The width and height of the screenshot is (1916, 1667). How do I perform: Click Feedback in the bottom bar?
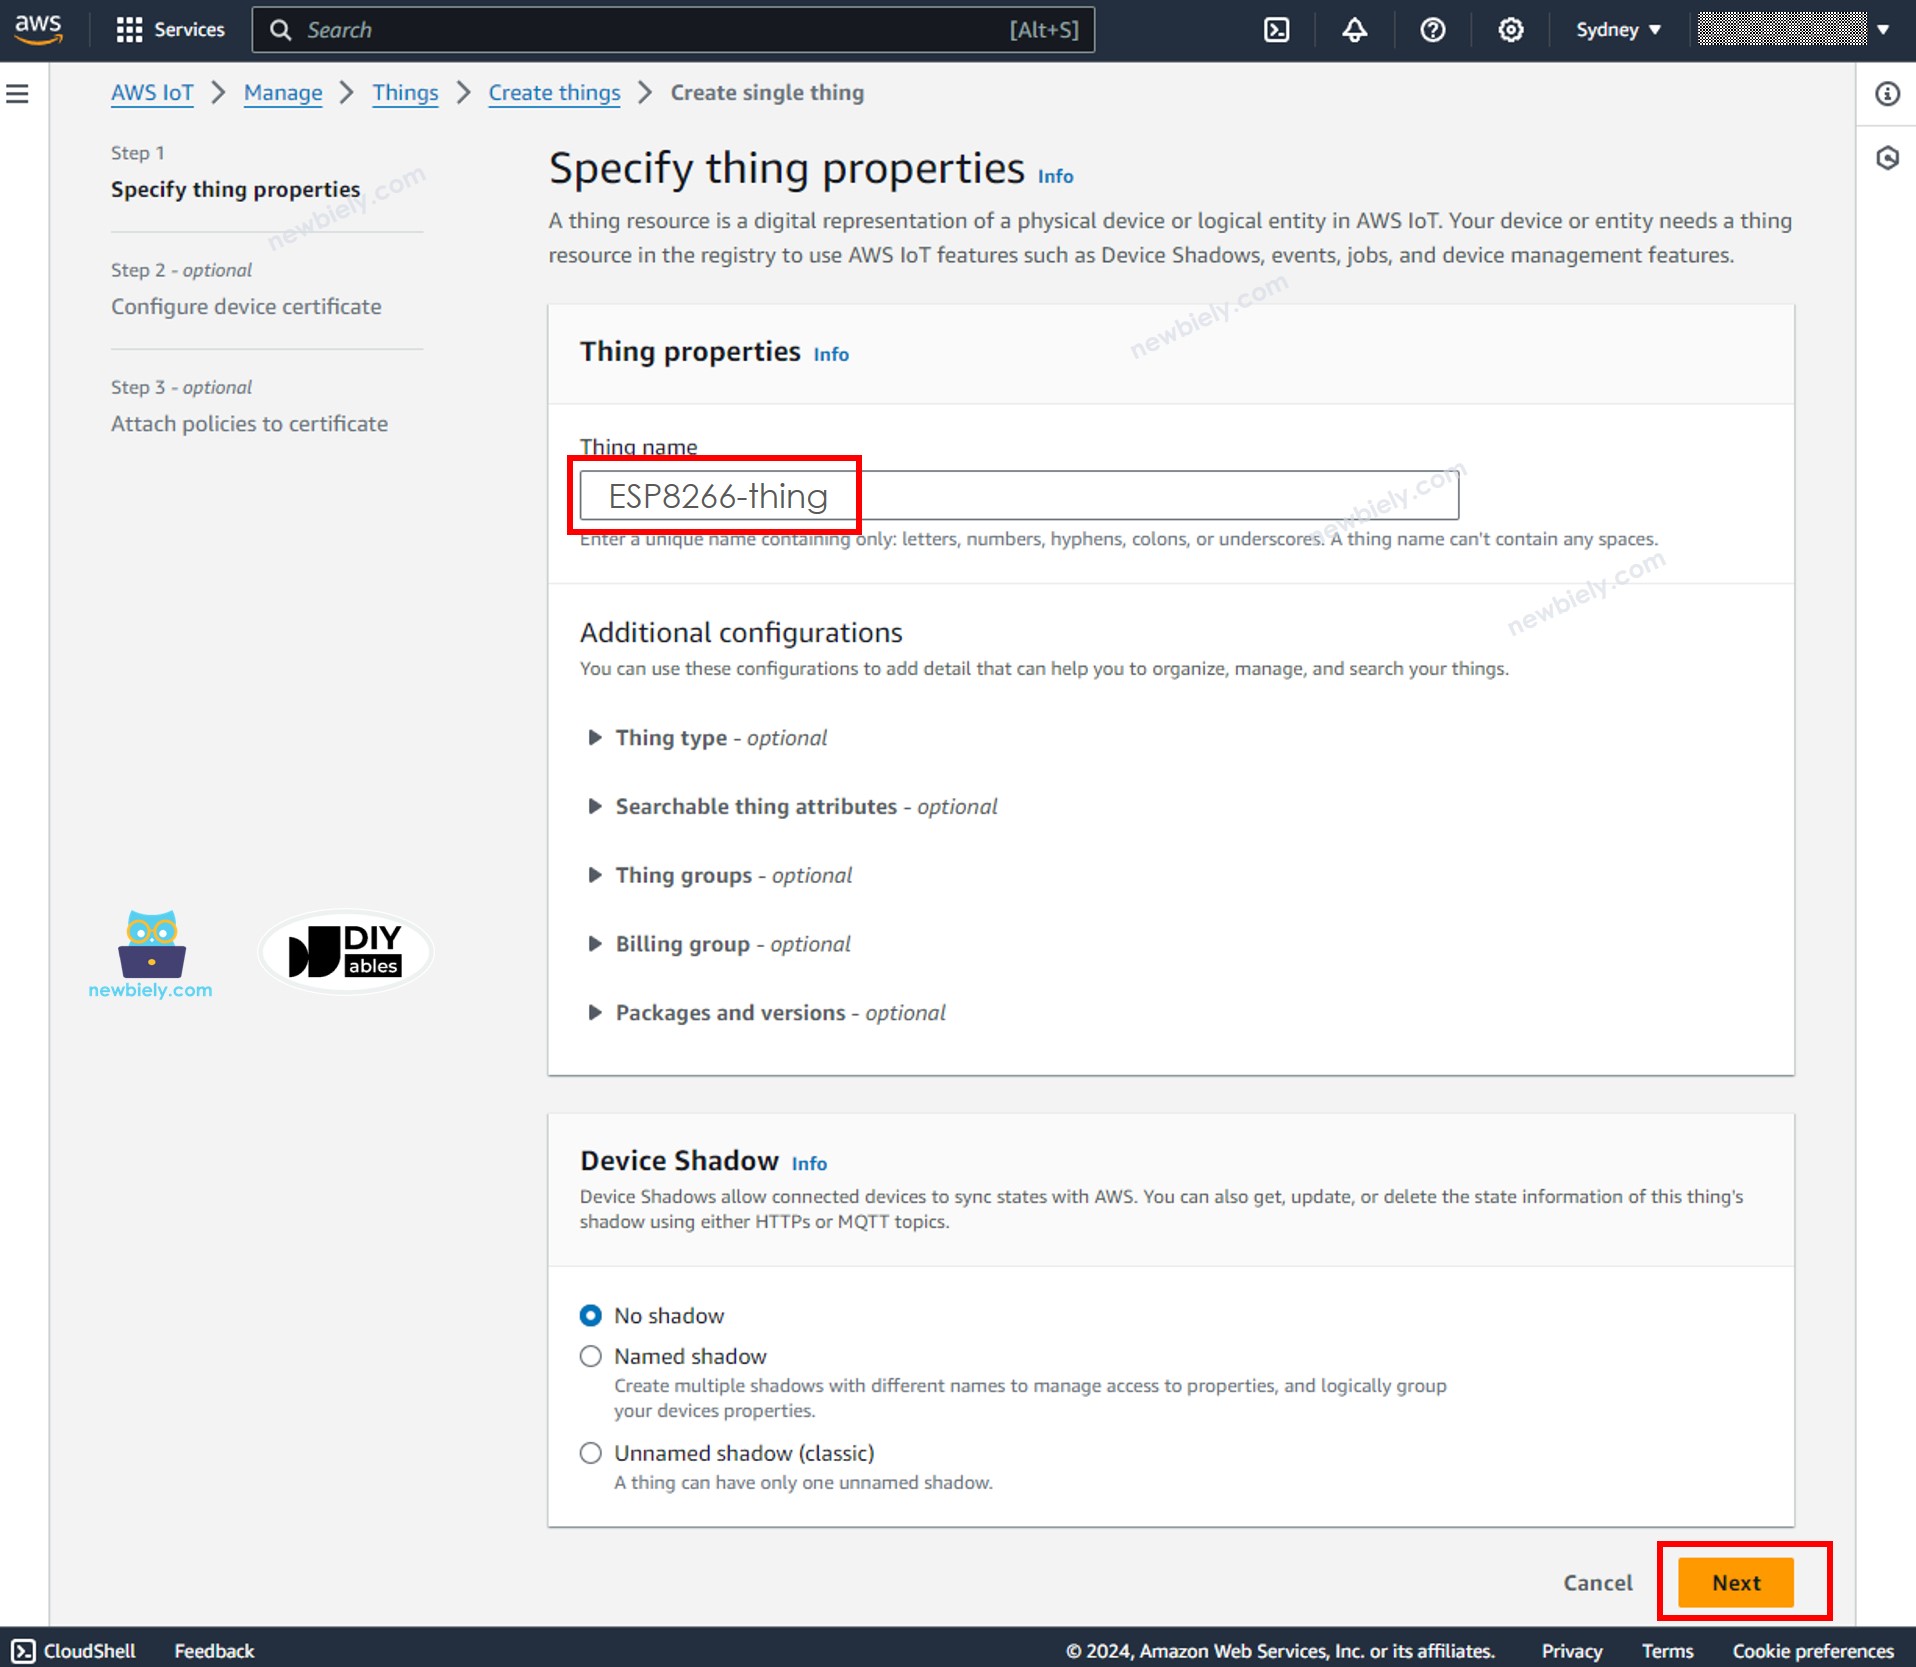point(212,1650)
